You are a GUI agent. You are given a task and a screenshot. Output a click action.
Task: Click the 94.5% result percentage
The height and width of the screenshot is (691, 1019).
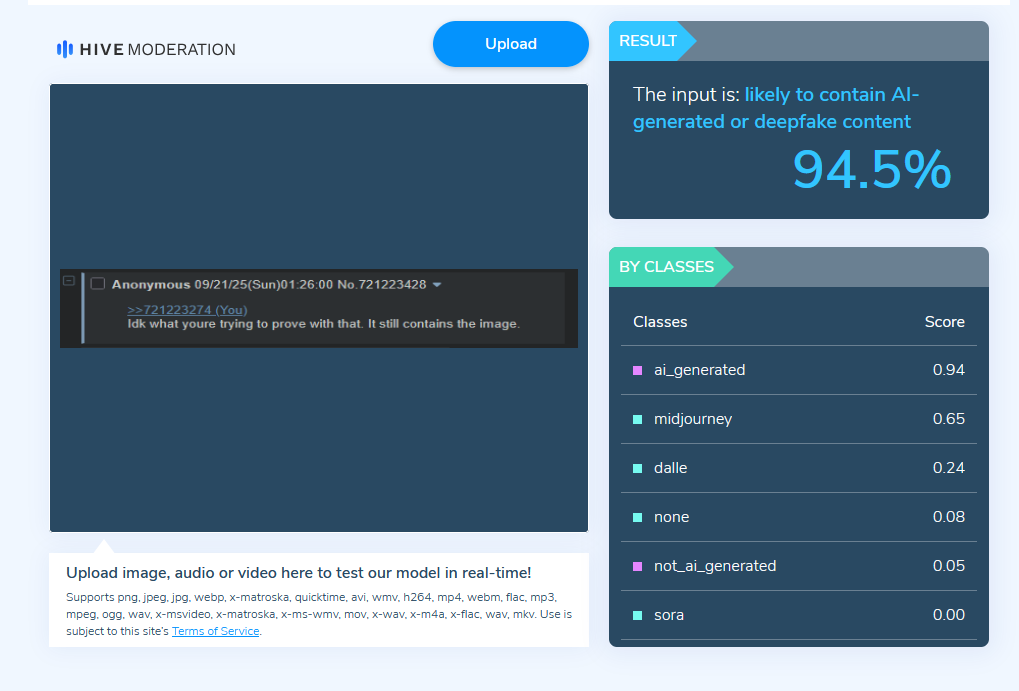click(x=871, y=170)
